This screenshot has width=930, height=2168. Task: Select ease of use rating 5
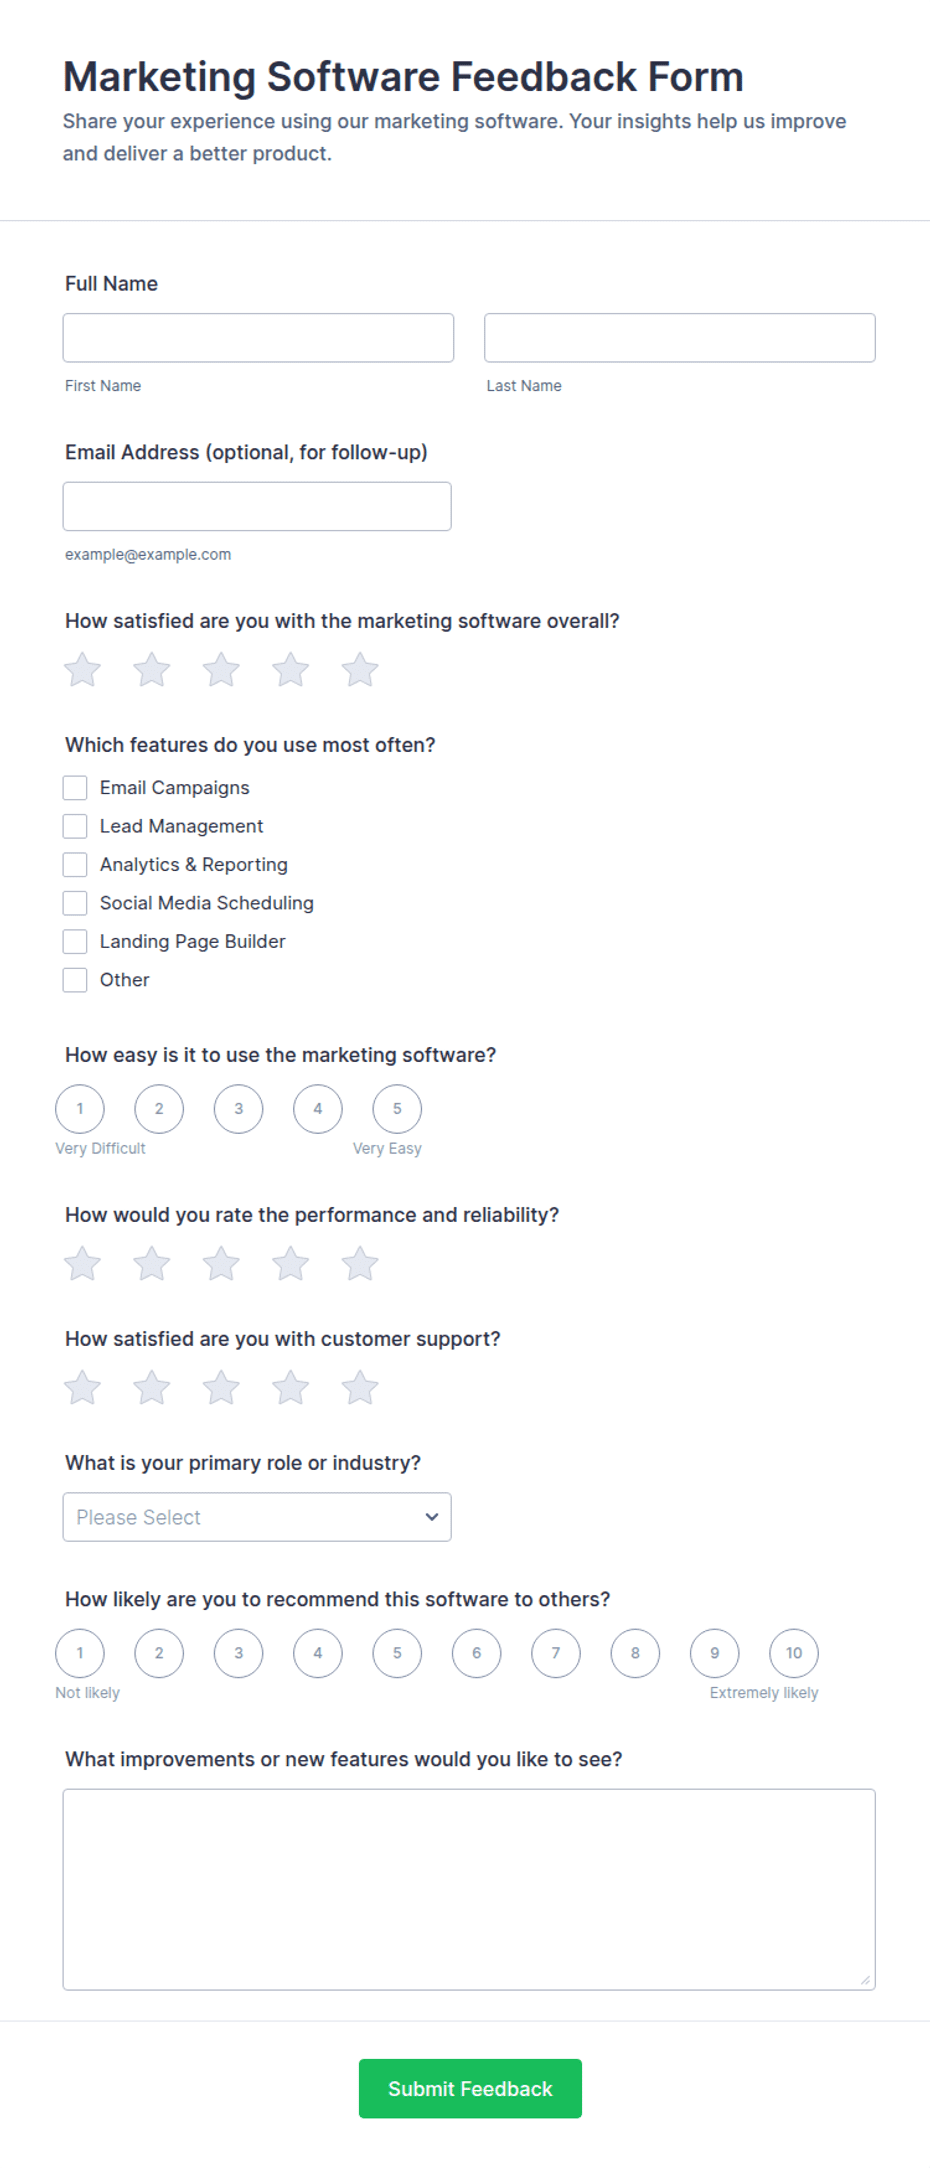tap(397, 1109)
